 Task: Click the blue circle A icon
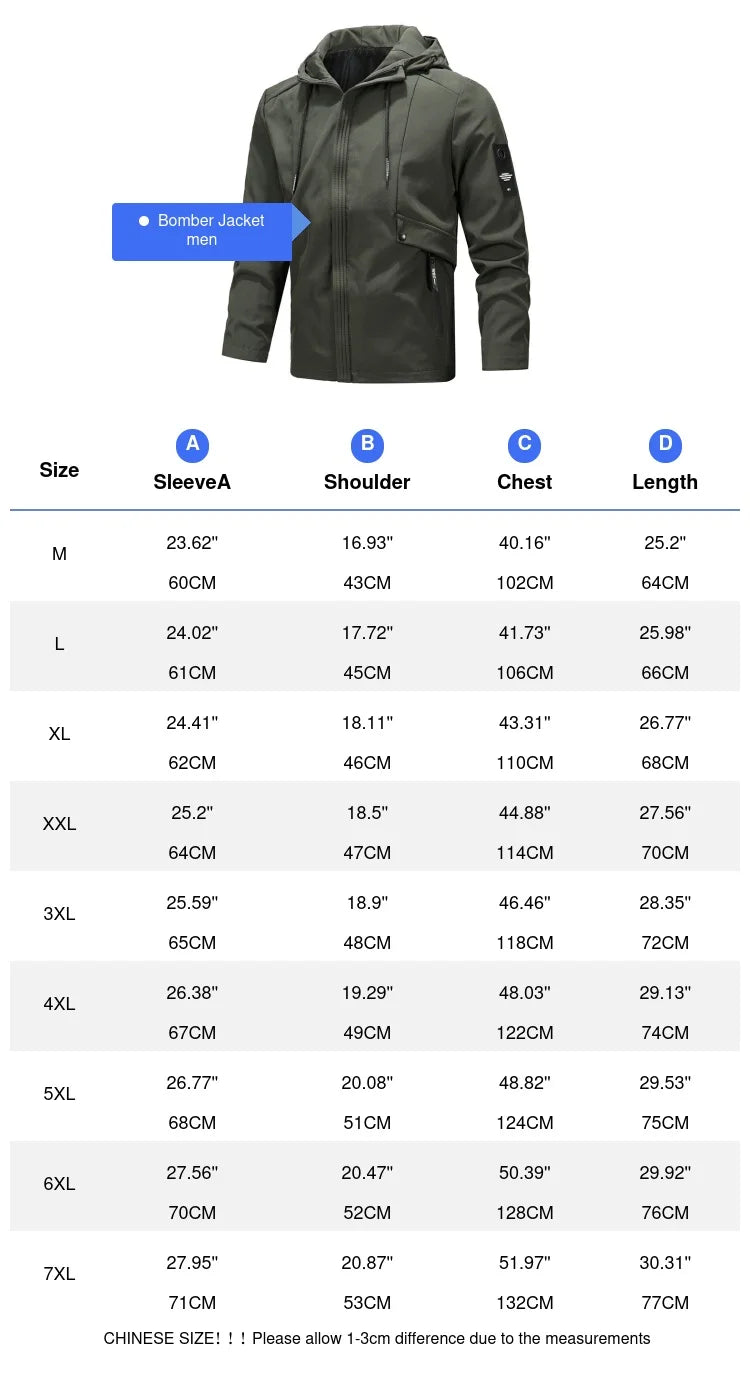tap(192, 445)
